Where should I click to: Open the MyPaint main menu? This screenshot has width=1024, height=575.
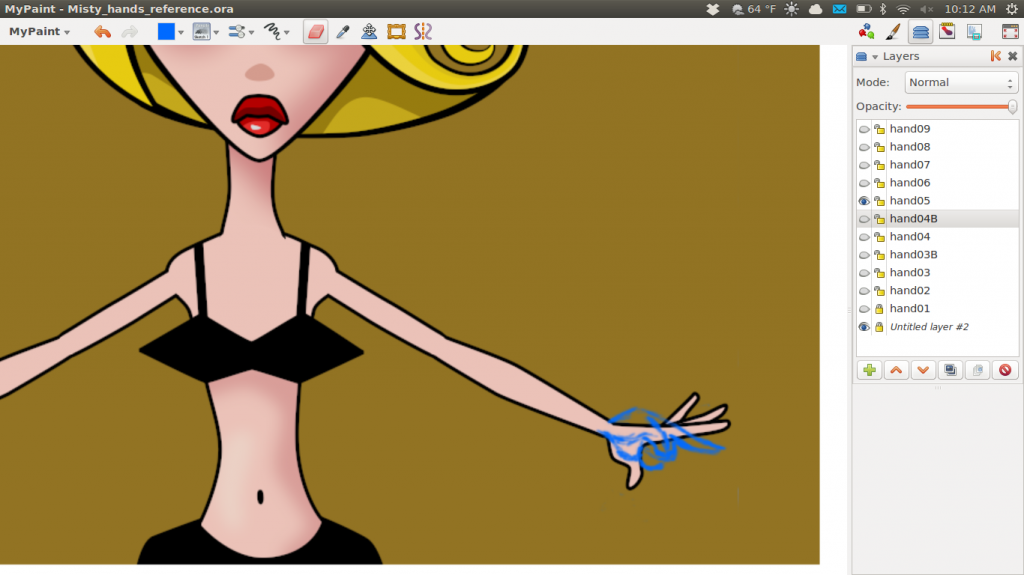39,31
